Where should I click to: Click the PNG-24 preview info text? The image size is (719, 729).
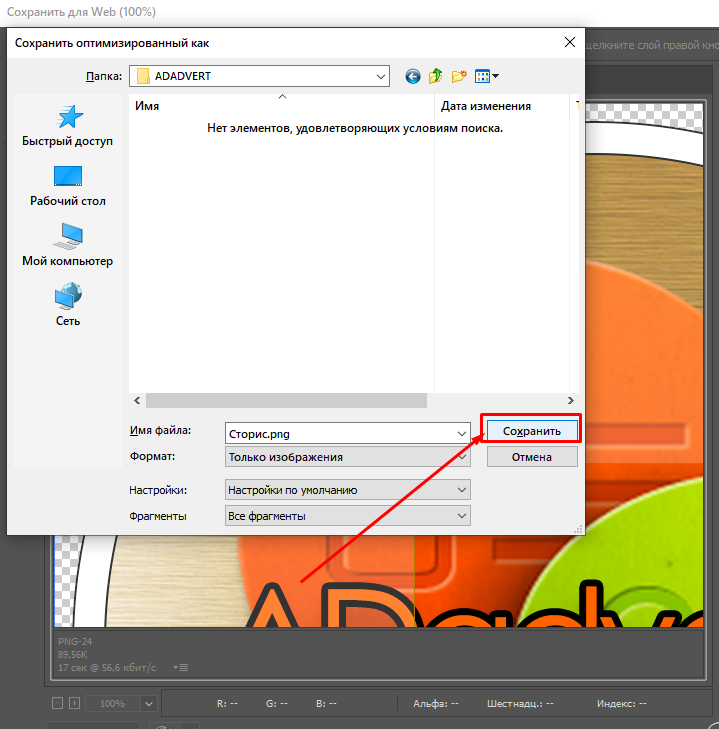[75, 642]
